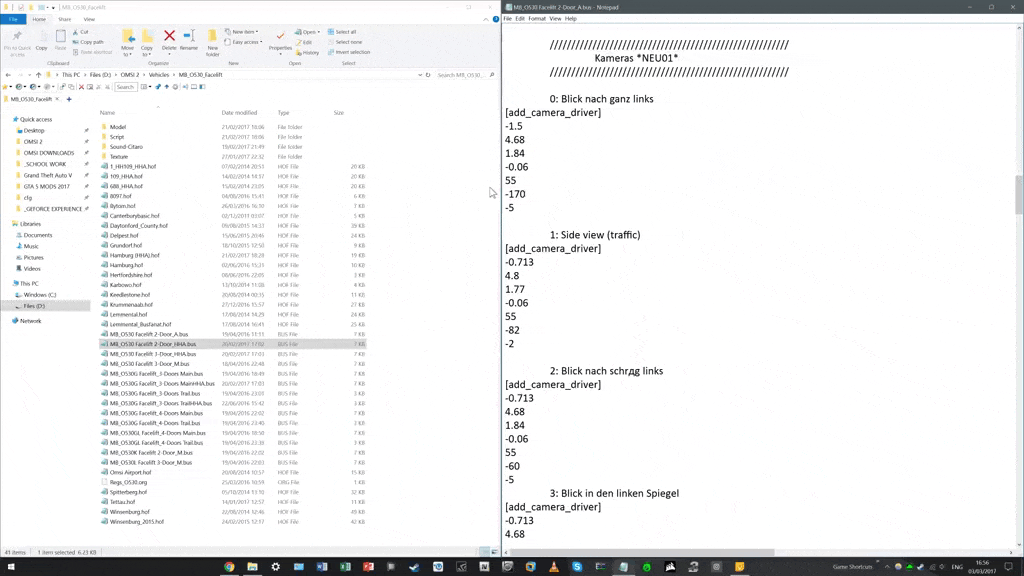The height and width of the screenshot is (576, 1024).
Task: Open the Format menu in Notepad
Action: coord(537,19)
